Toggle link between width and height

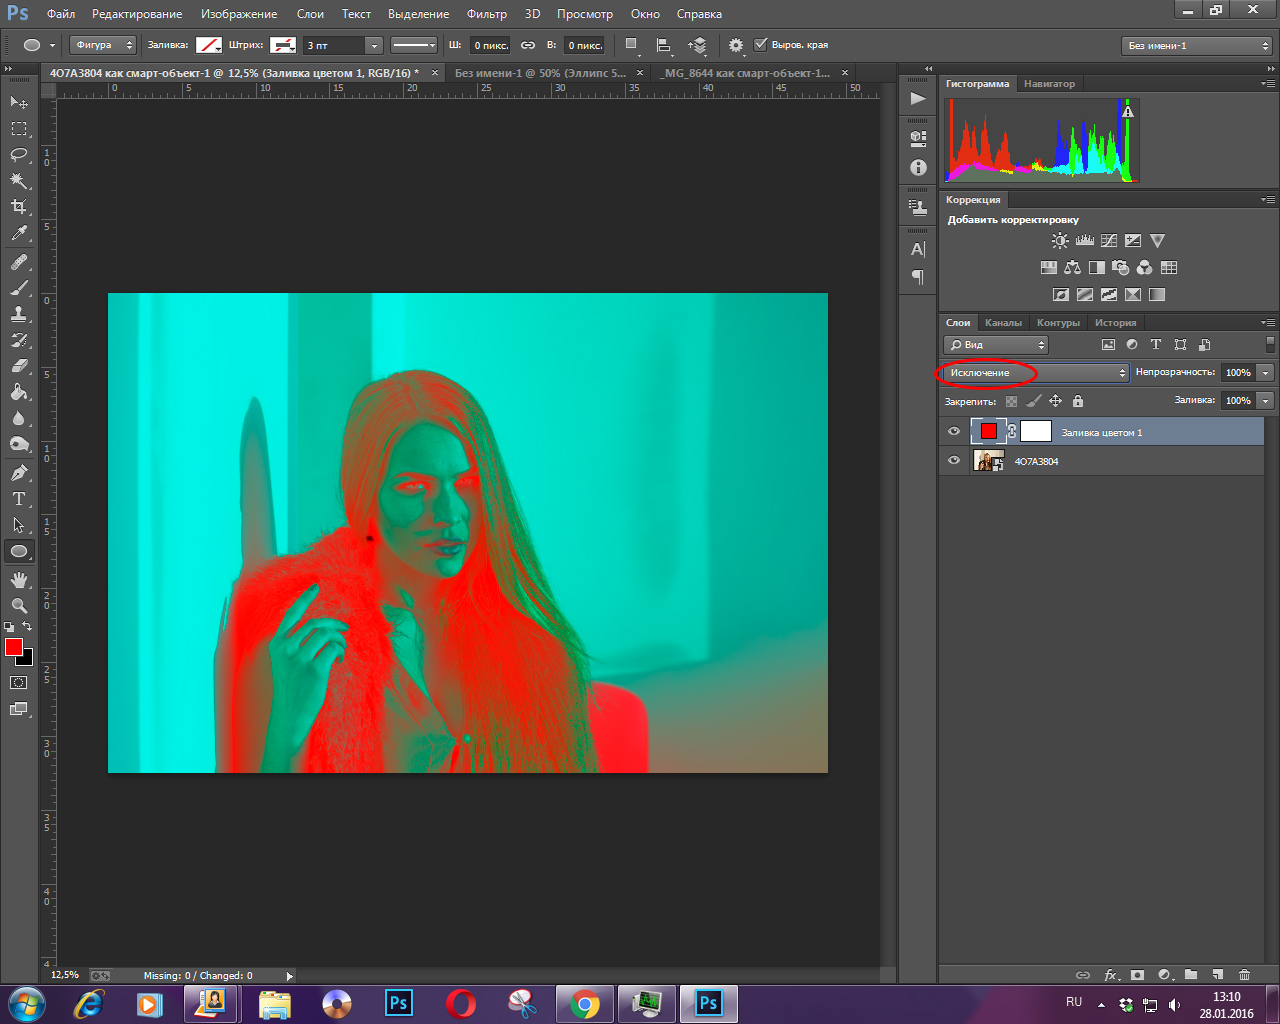528,45
